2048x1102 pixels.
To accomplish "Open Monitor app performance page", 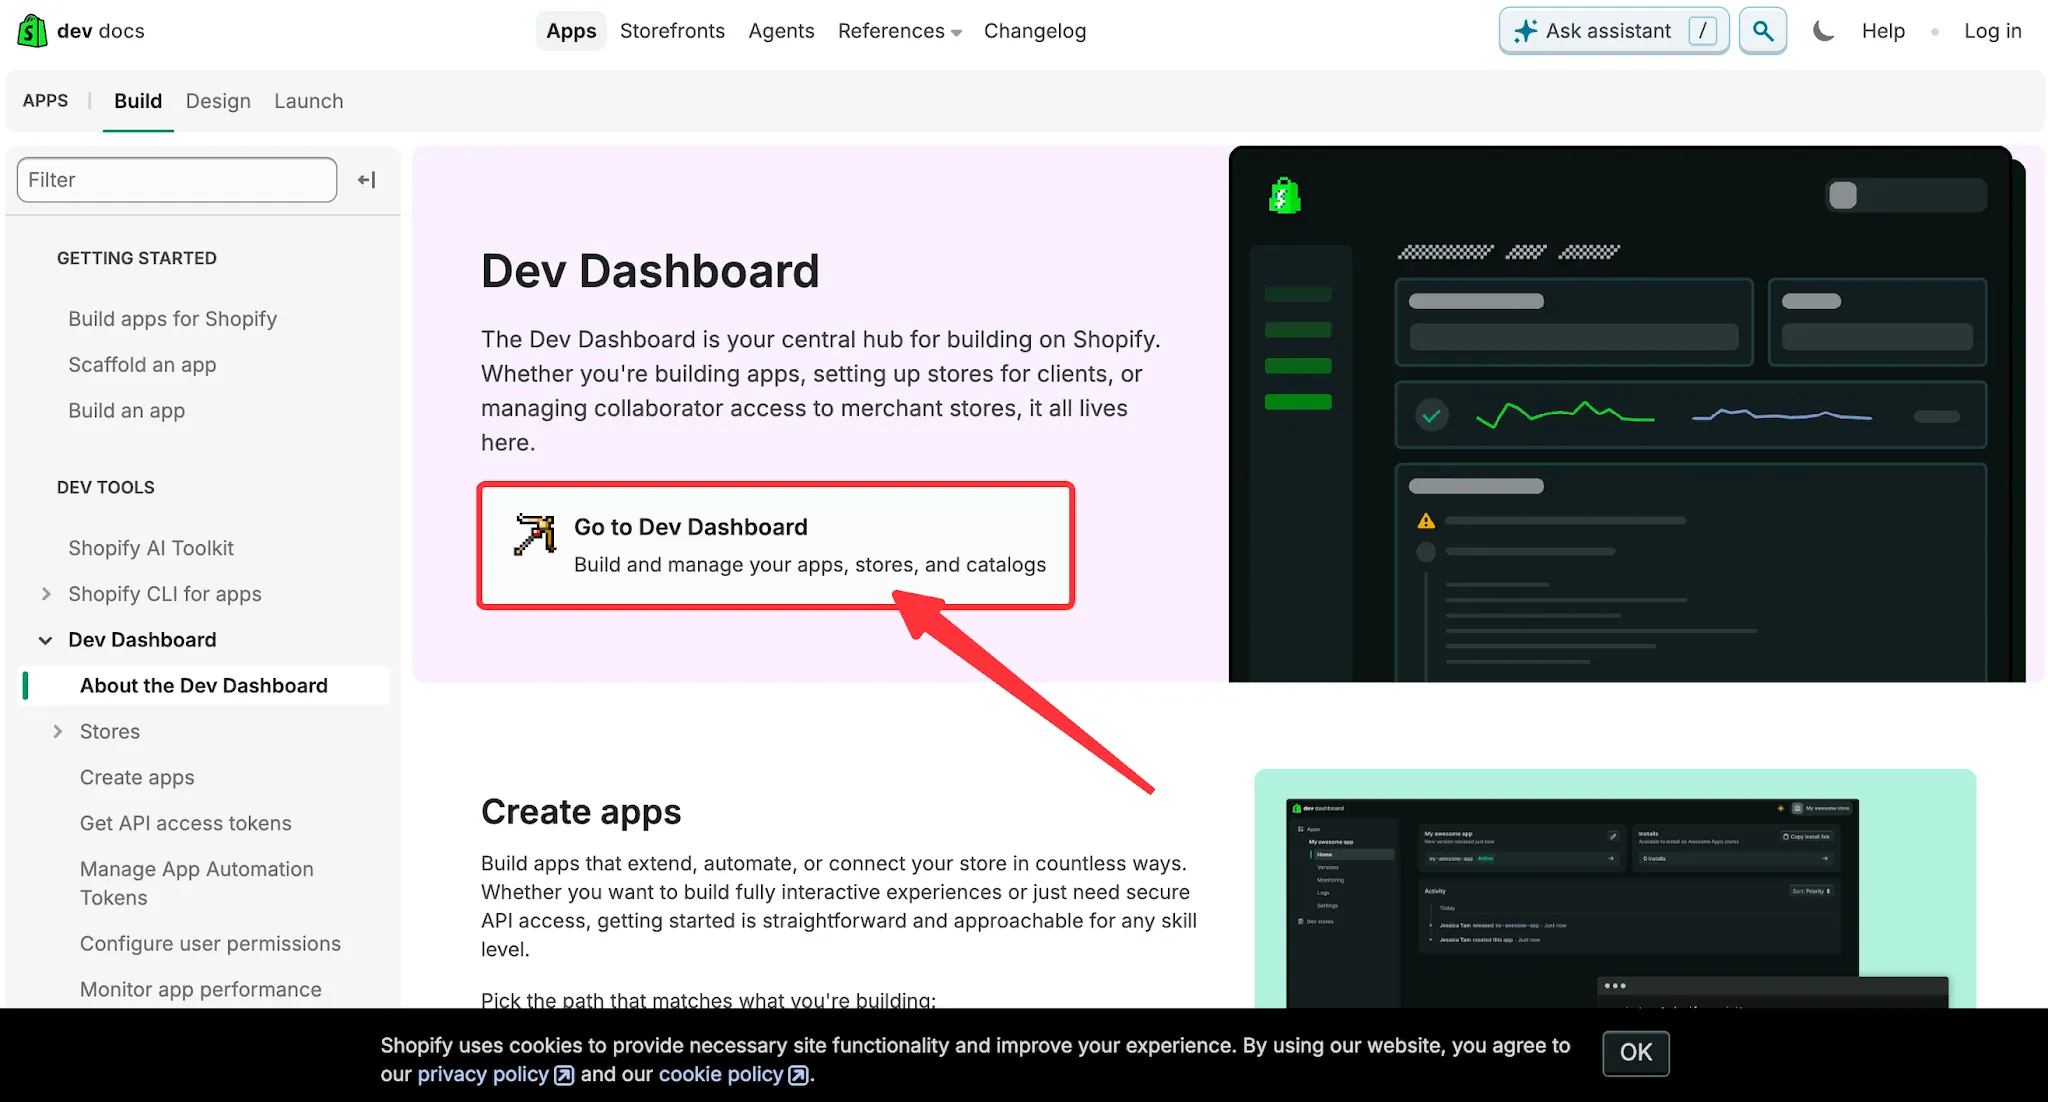I will [x=201, y=990].
